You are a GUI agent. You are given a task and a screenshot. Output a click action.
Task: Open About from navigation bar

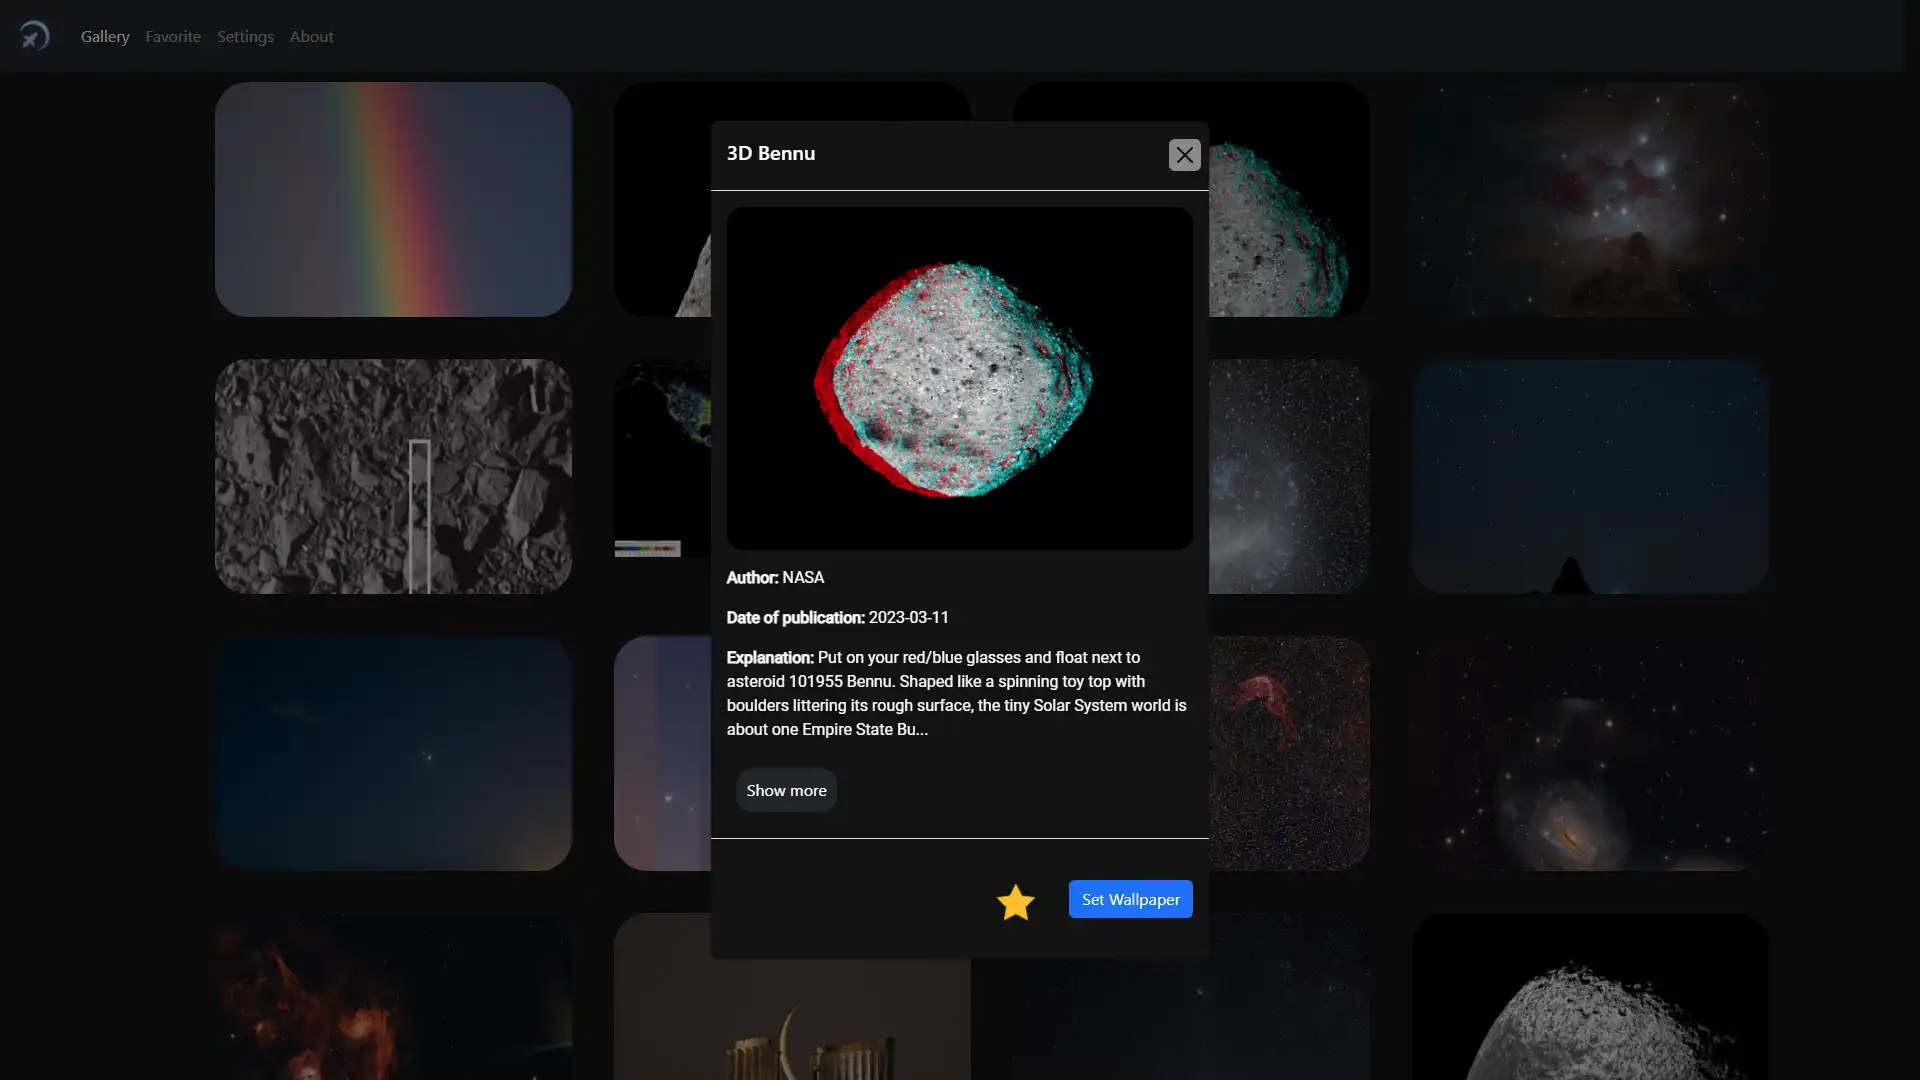point(311,36)
